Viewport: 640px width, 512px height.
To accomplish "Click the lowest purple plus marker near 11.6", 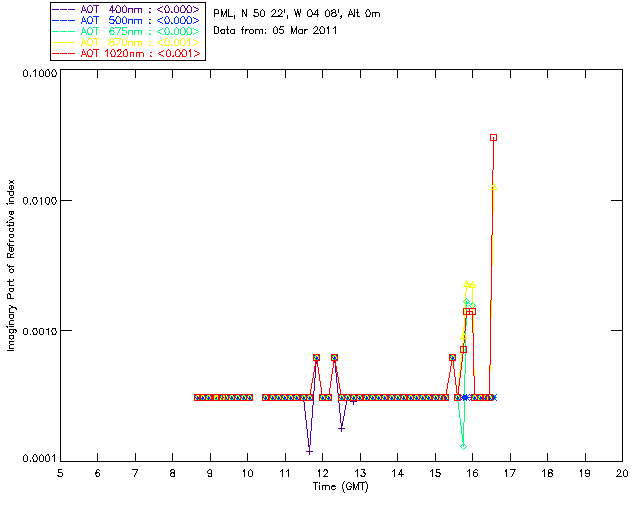I will point(309,452).
